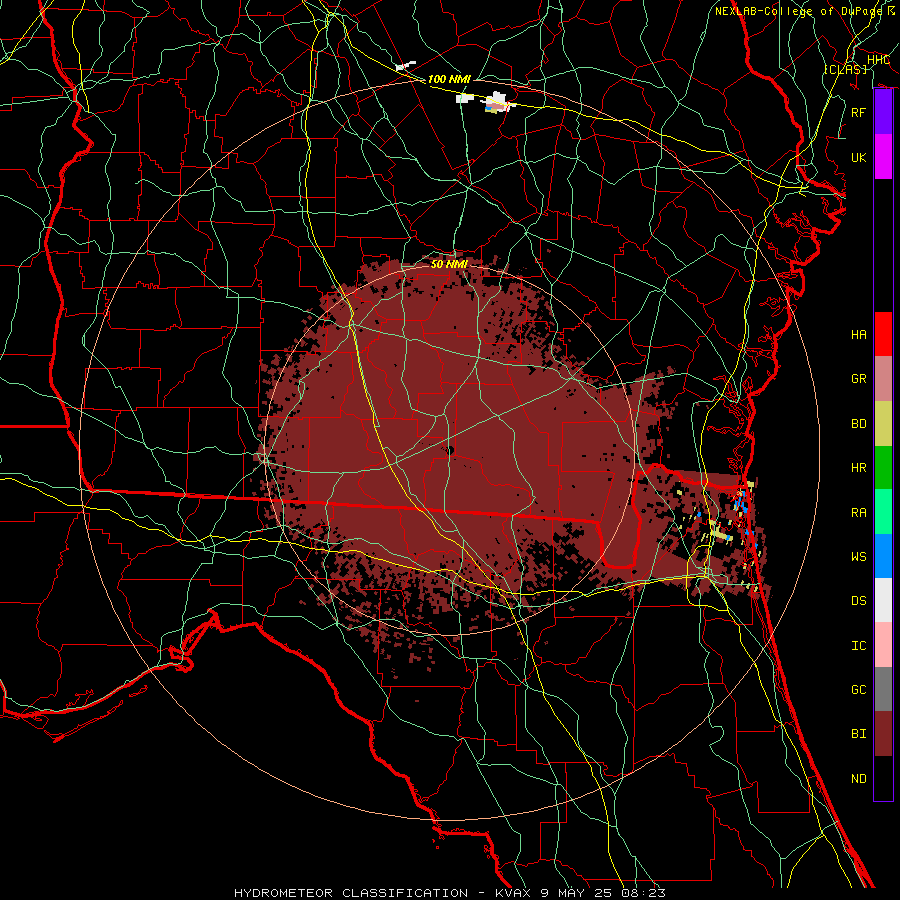Image resolution: width=900 pixels, height=900 pixels.
Task: Click the GC gray legend swatch
Action: 883,689
